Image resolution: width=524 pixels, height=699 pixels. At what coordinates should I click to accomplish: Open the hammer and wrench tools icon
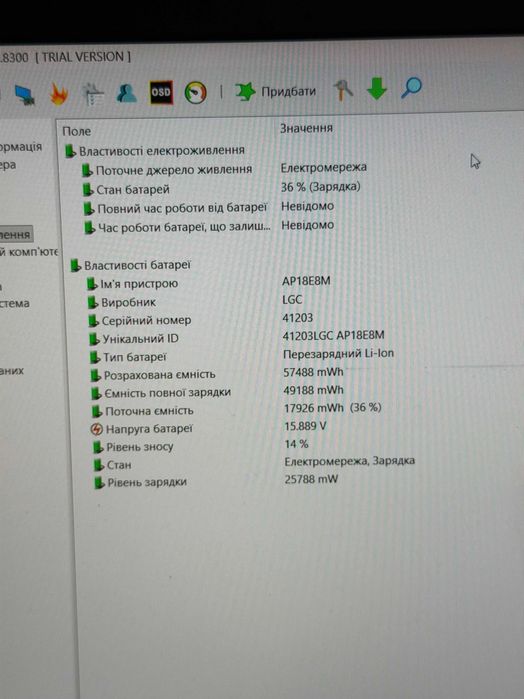[342, 89]
